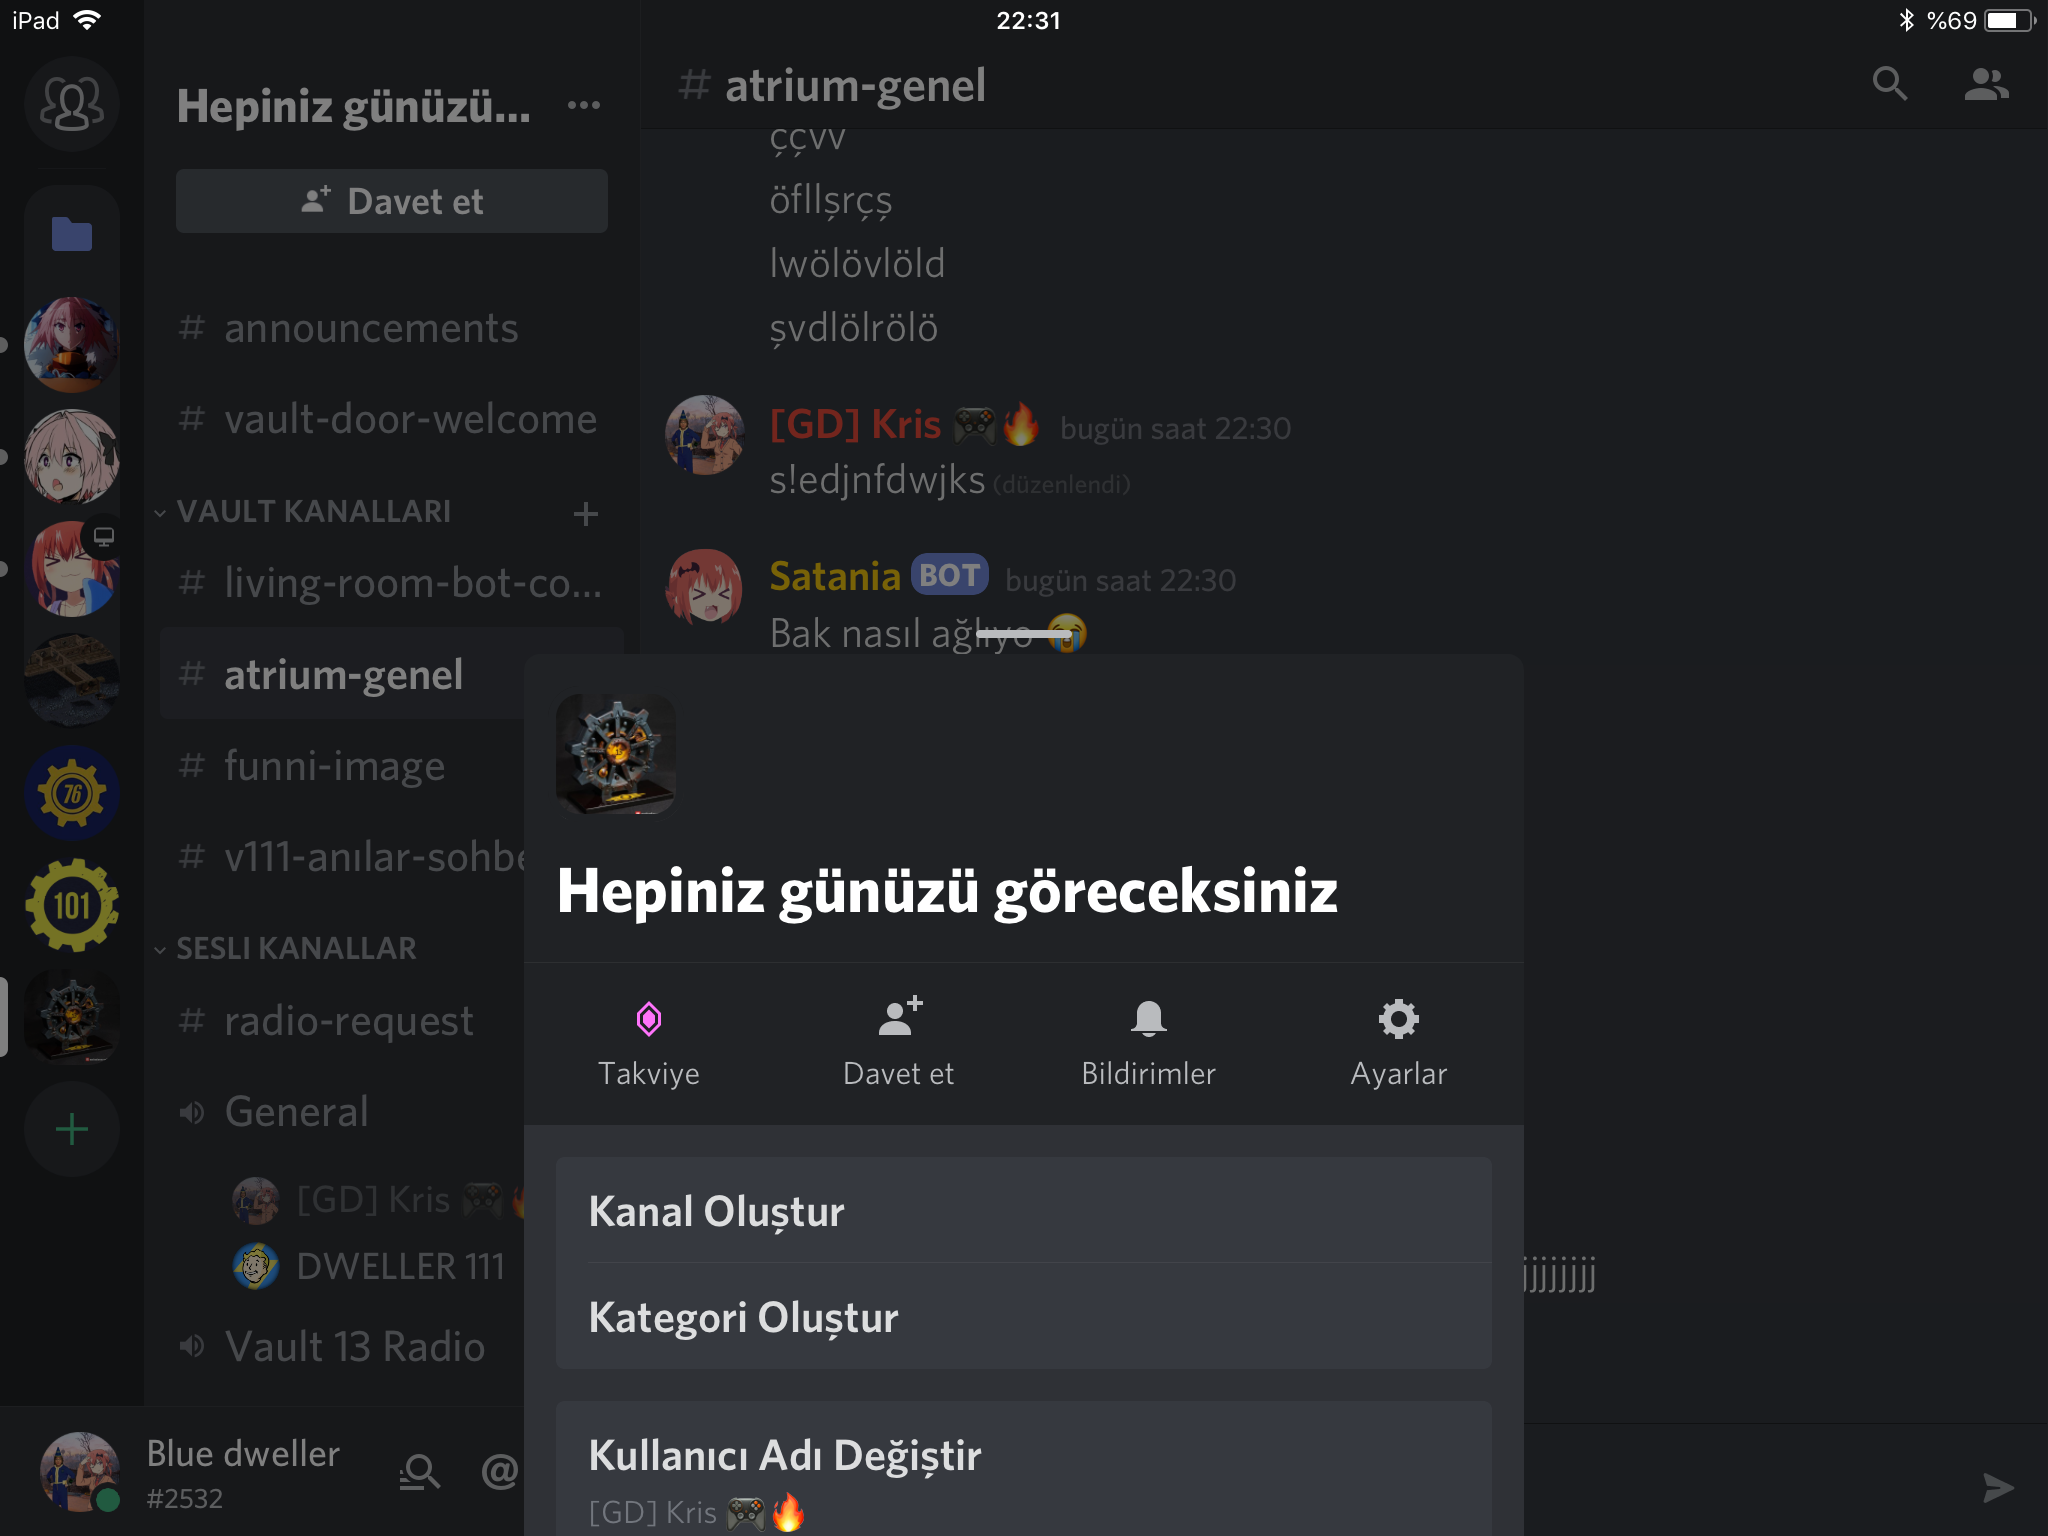Add a server with plus icon

[71, 1129]
